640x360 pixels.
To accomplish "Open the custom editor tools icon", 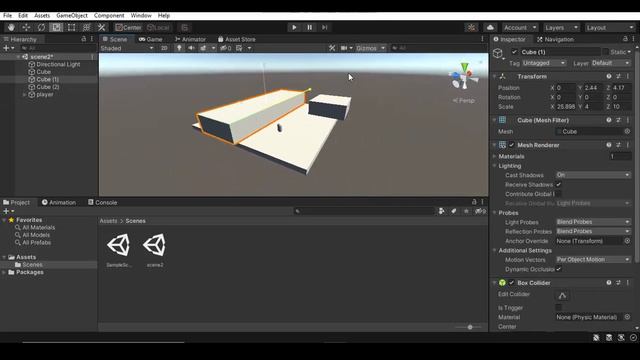I will (102, 27).
